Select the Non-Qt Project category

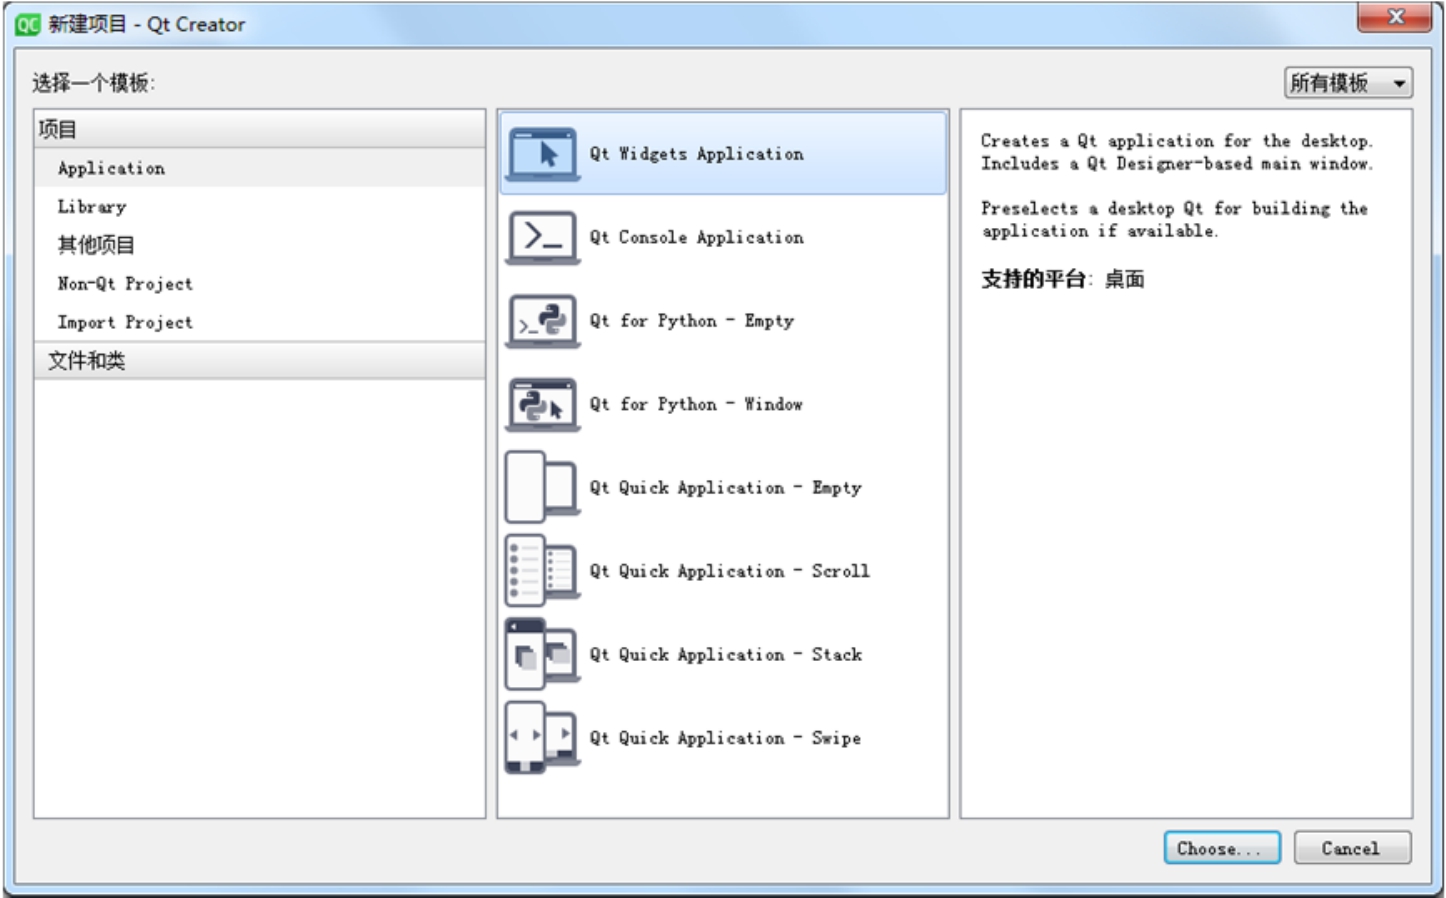pos(260,284)
